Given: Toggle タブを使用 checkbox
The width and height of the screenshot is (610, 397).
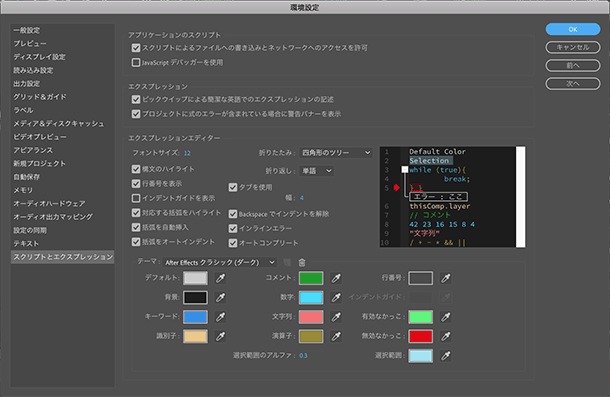Looking at the screenshot, I should [233, 187].
